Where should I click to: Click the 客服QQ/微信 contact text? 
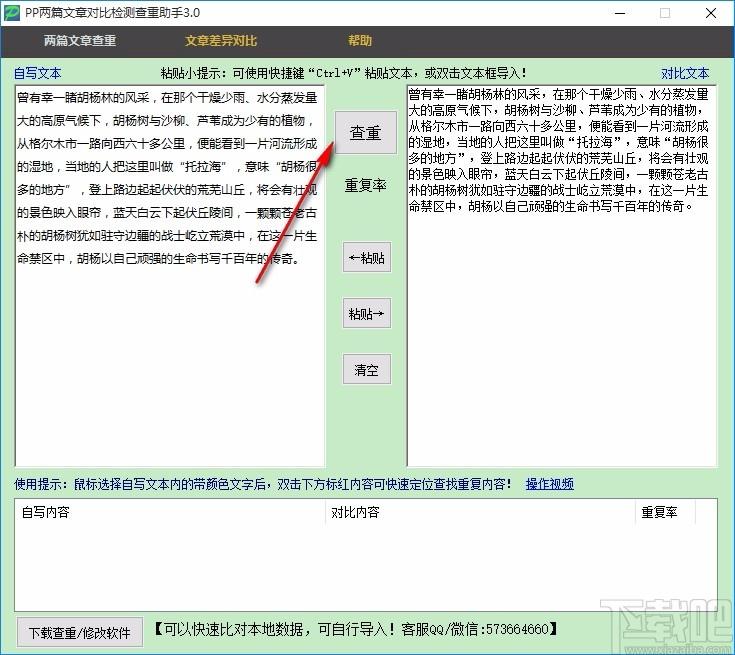point(478,629)
